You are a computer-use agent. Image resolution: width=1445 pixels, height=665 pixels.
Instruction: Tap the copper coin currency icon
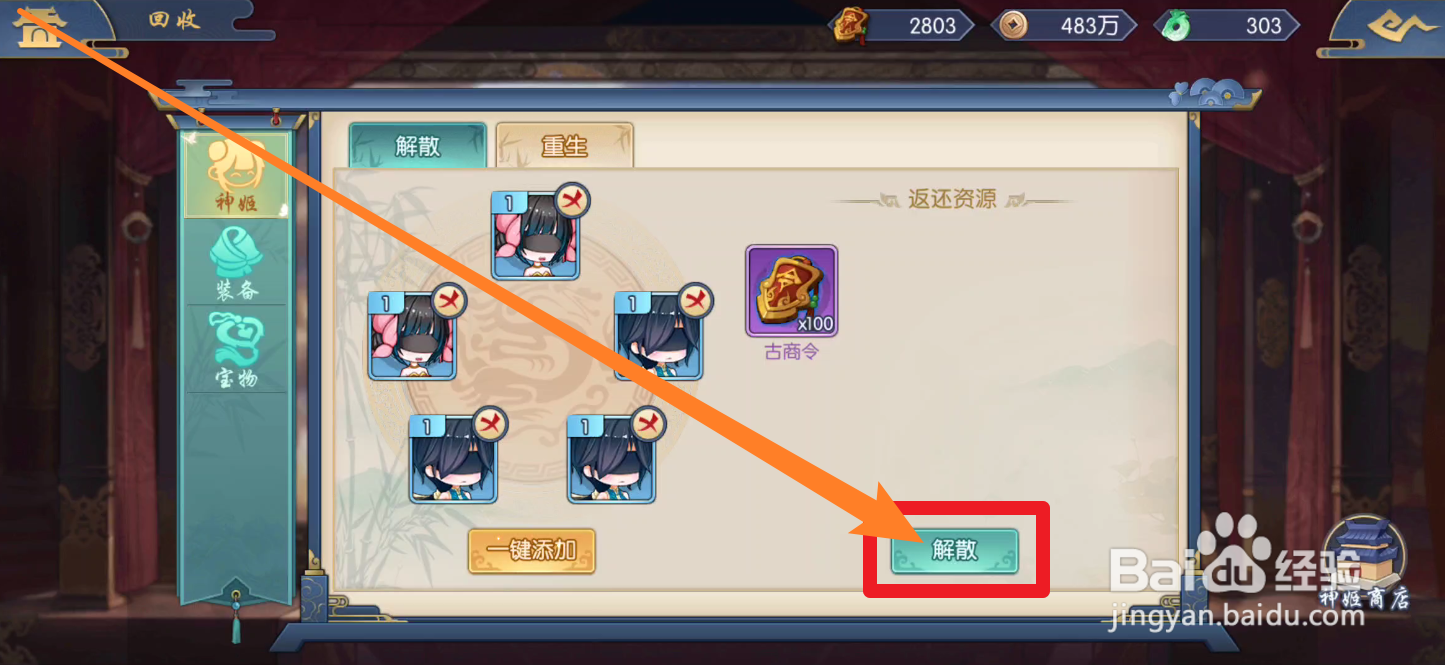(x=1013, y=26)
